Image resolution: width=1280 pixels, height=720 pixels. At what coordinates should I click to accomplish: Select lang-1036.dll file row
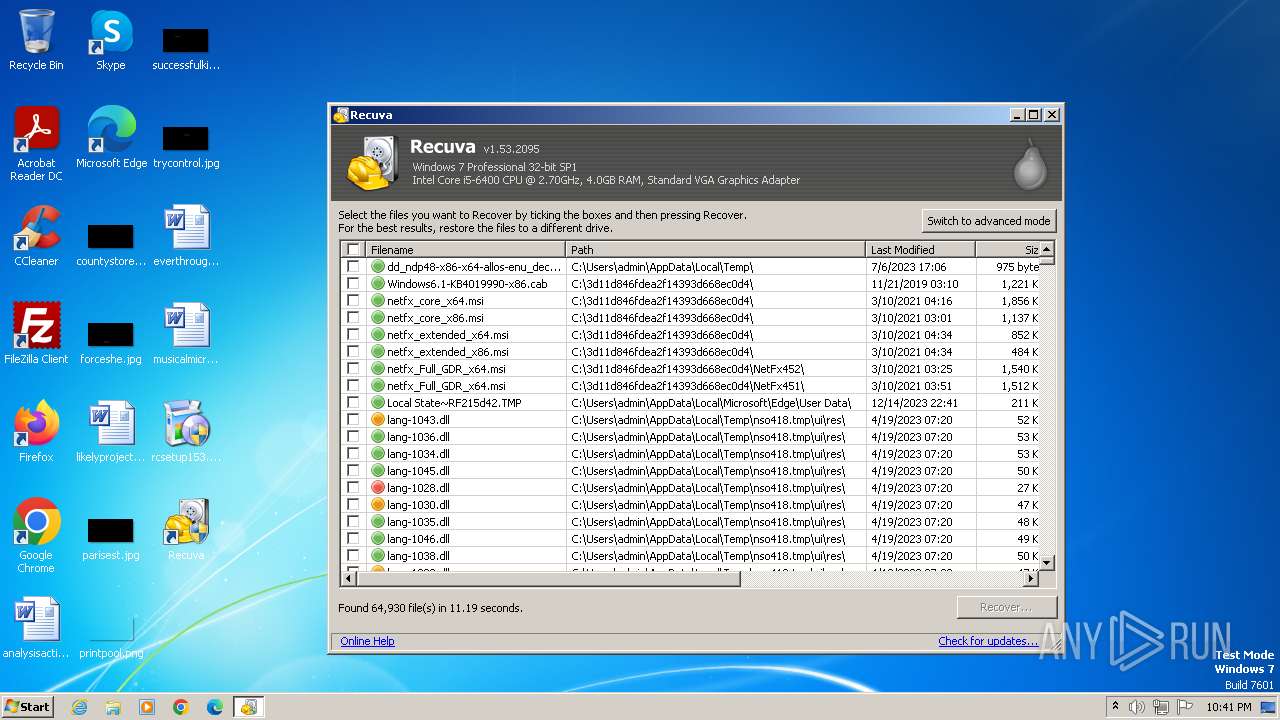tap(690, 437)
